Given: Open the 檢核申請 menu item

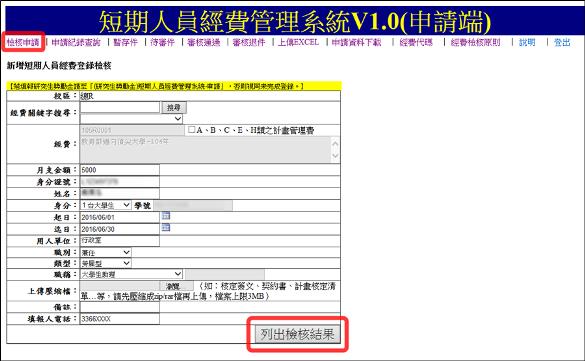Looking at the screenshot, I should (23, 42).
